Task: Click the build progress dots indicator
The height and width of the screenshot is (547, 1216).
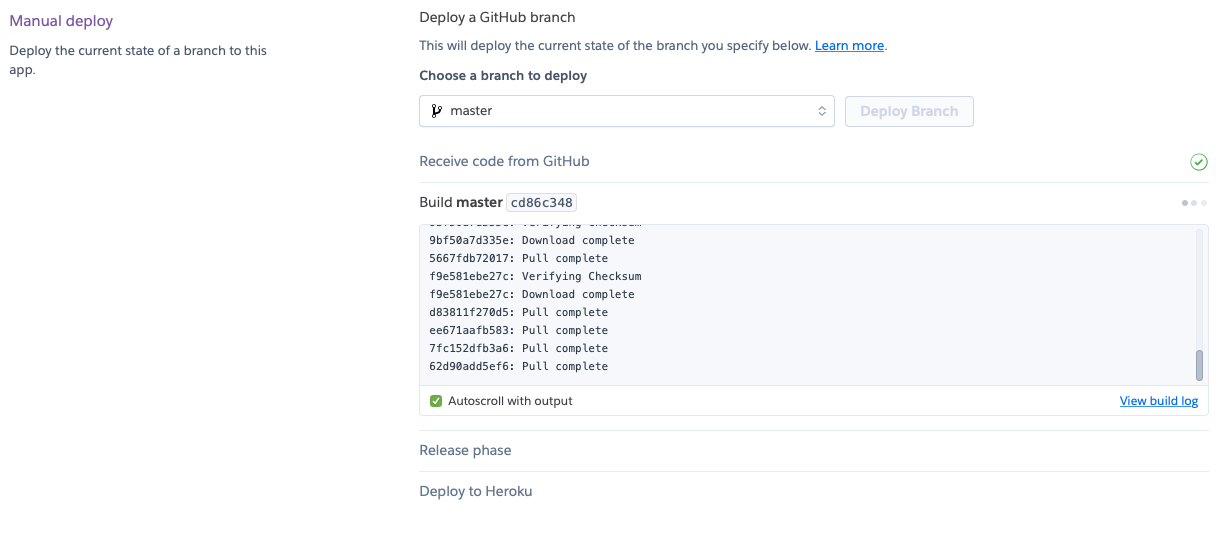Action: click(x=1194, y=203)
